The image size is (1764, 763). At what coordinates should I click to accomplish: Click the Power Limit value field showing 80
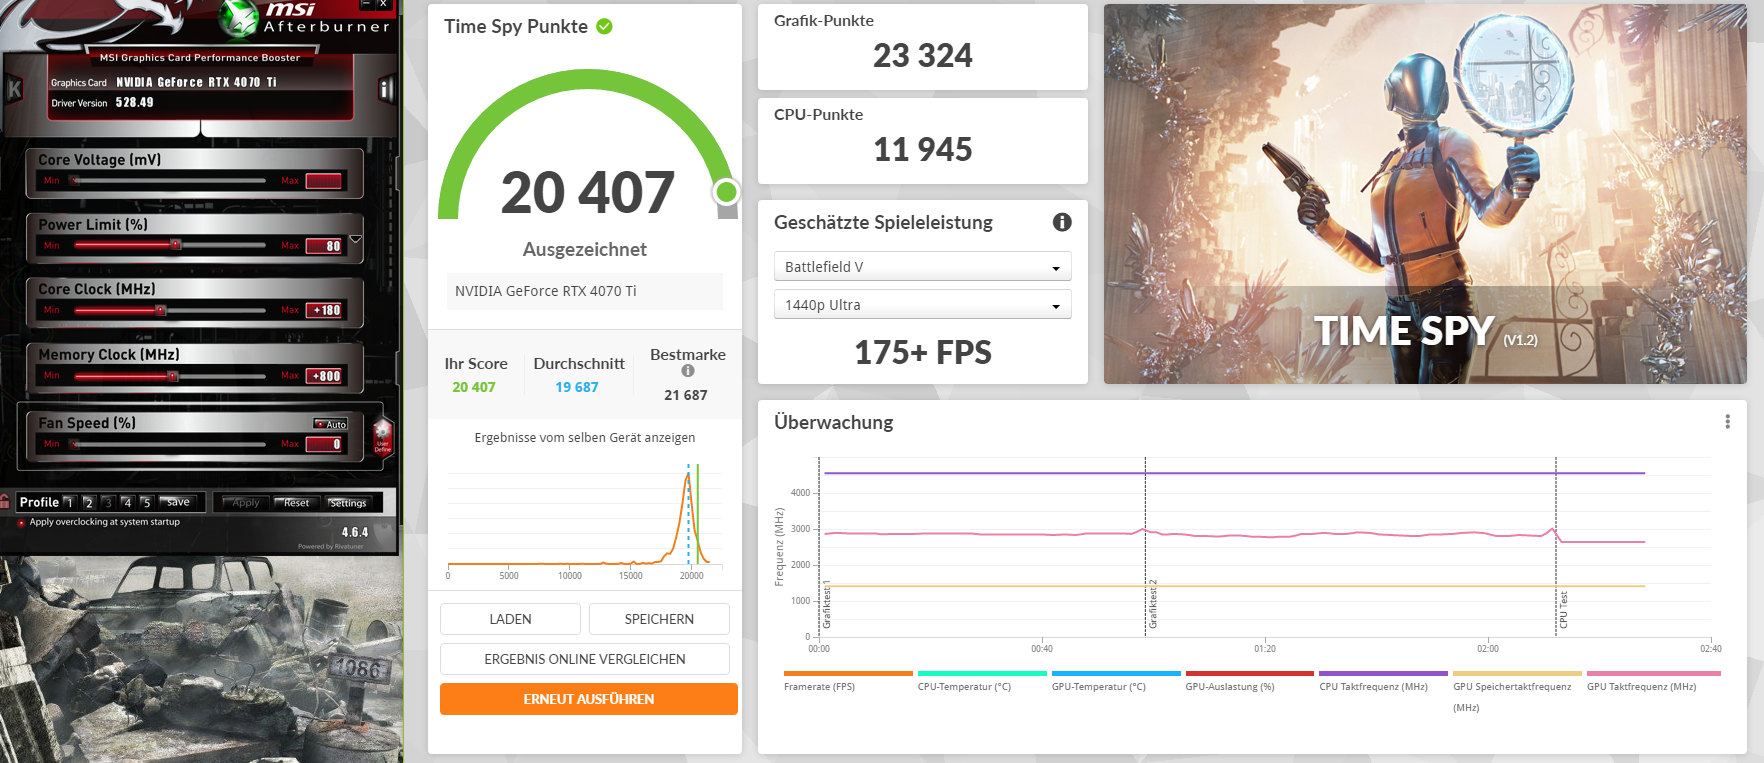point(325,245)
